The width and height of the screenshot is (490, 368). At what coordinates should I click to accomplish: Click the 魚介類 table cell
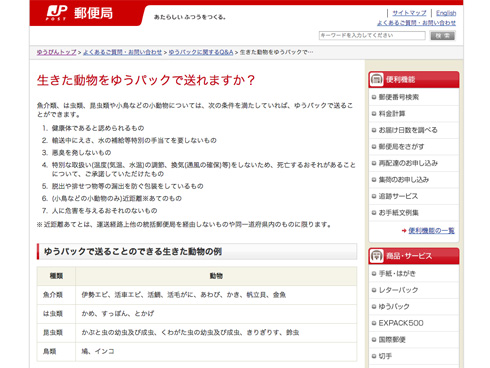point(56,295)
